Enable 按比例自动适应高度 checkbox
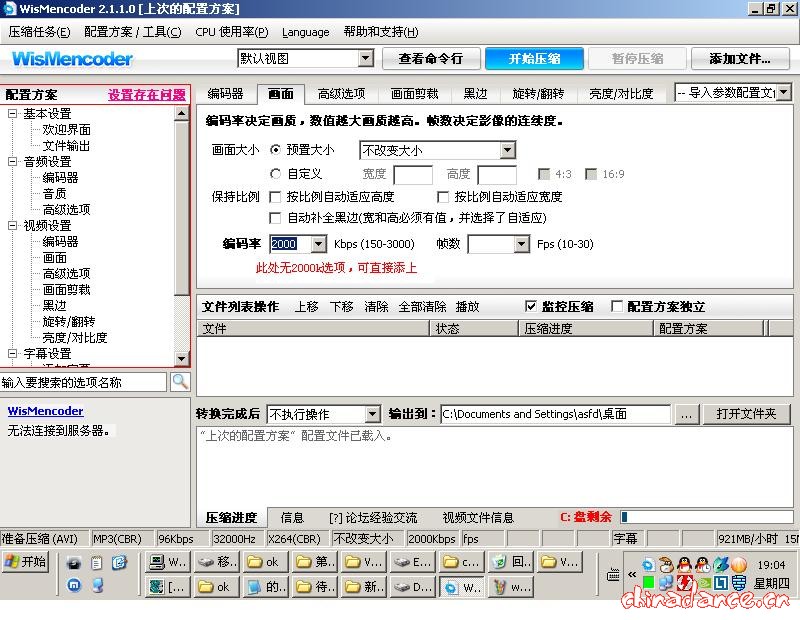 pos(277,197)
